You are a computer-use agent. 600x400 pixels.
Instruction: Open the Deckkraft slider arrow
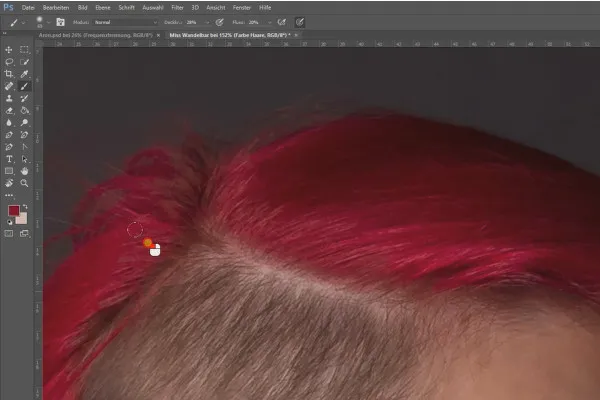pos(207,23)
